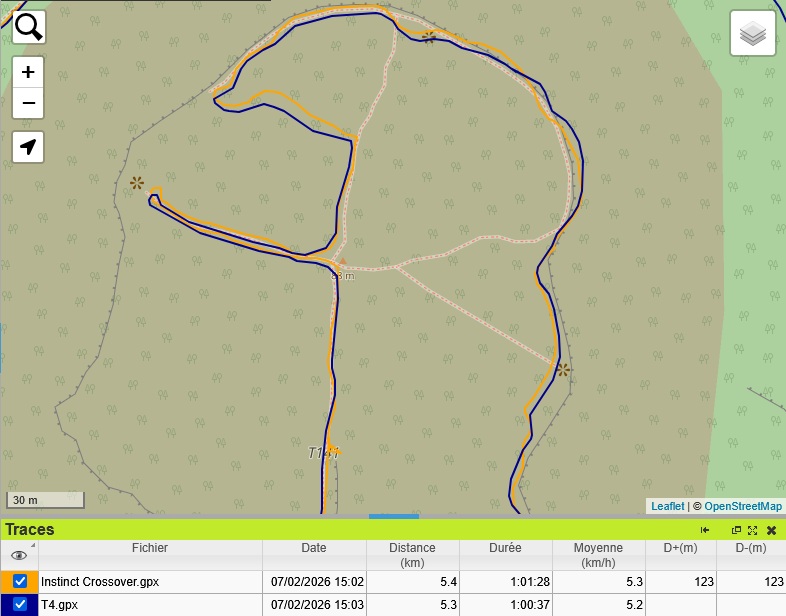The width and height of the screenshot is (786, 616).
Task: Click the Distance (km) column header
Action: point(412,555)
